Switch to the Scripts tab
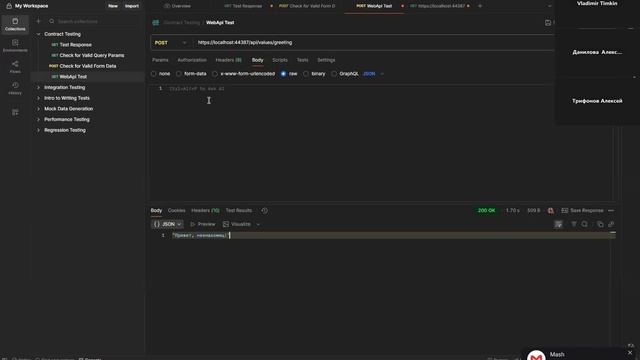This screenshot has width=640, height=360. pos(280,60)
